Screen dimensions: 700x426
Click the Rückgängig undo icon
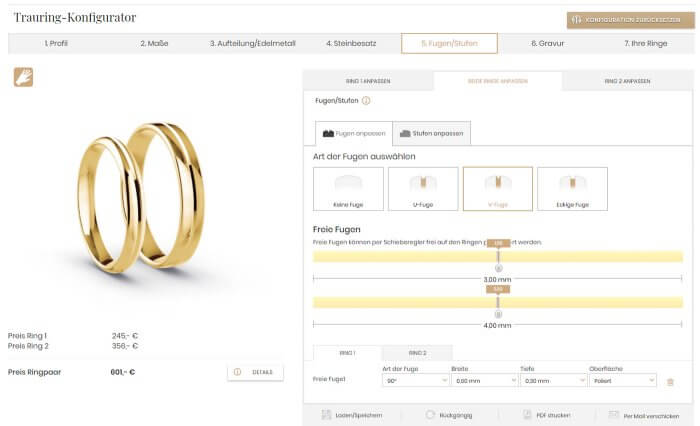pos(429,415)
